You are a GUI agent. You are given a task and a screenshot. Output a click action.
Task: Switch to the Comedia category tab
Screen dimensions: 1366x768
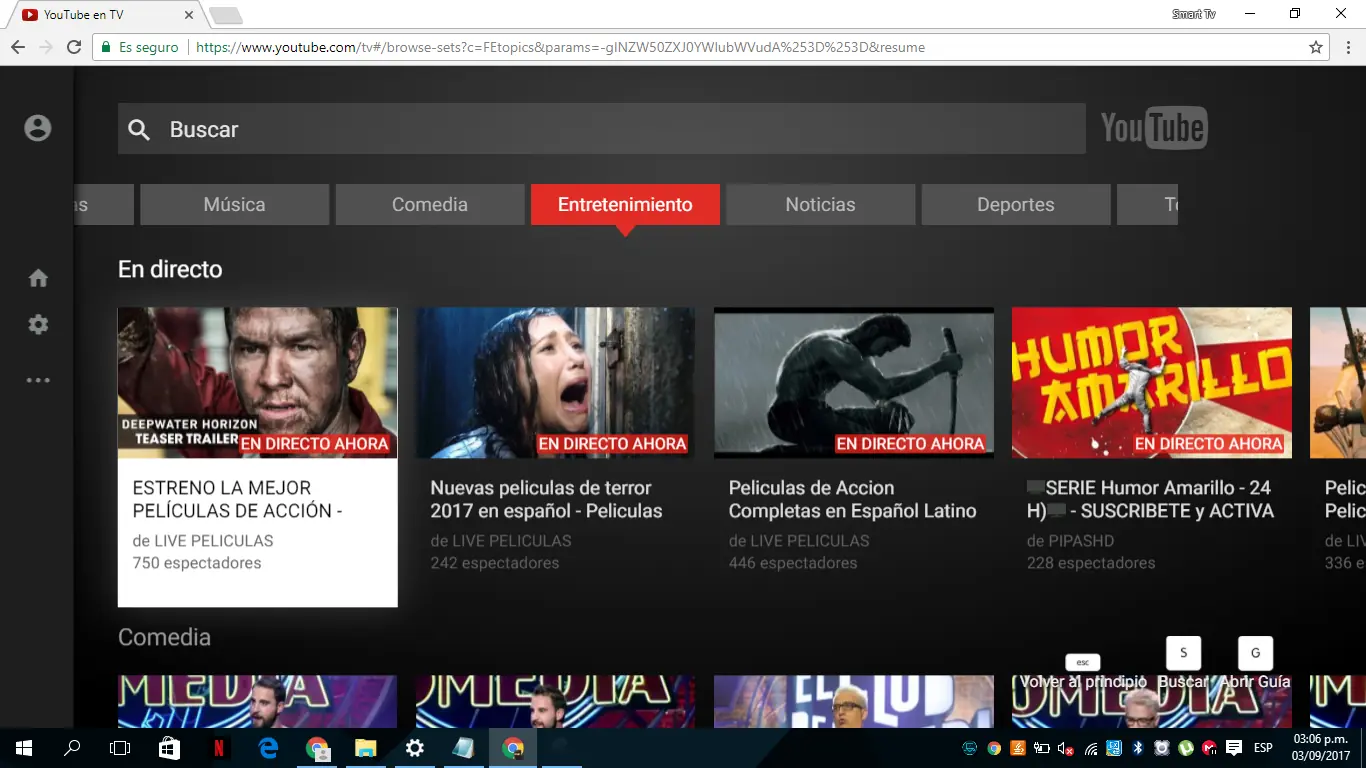(430, 205)
